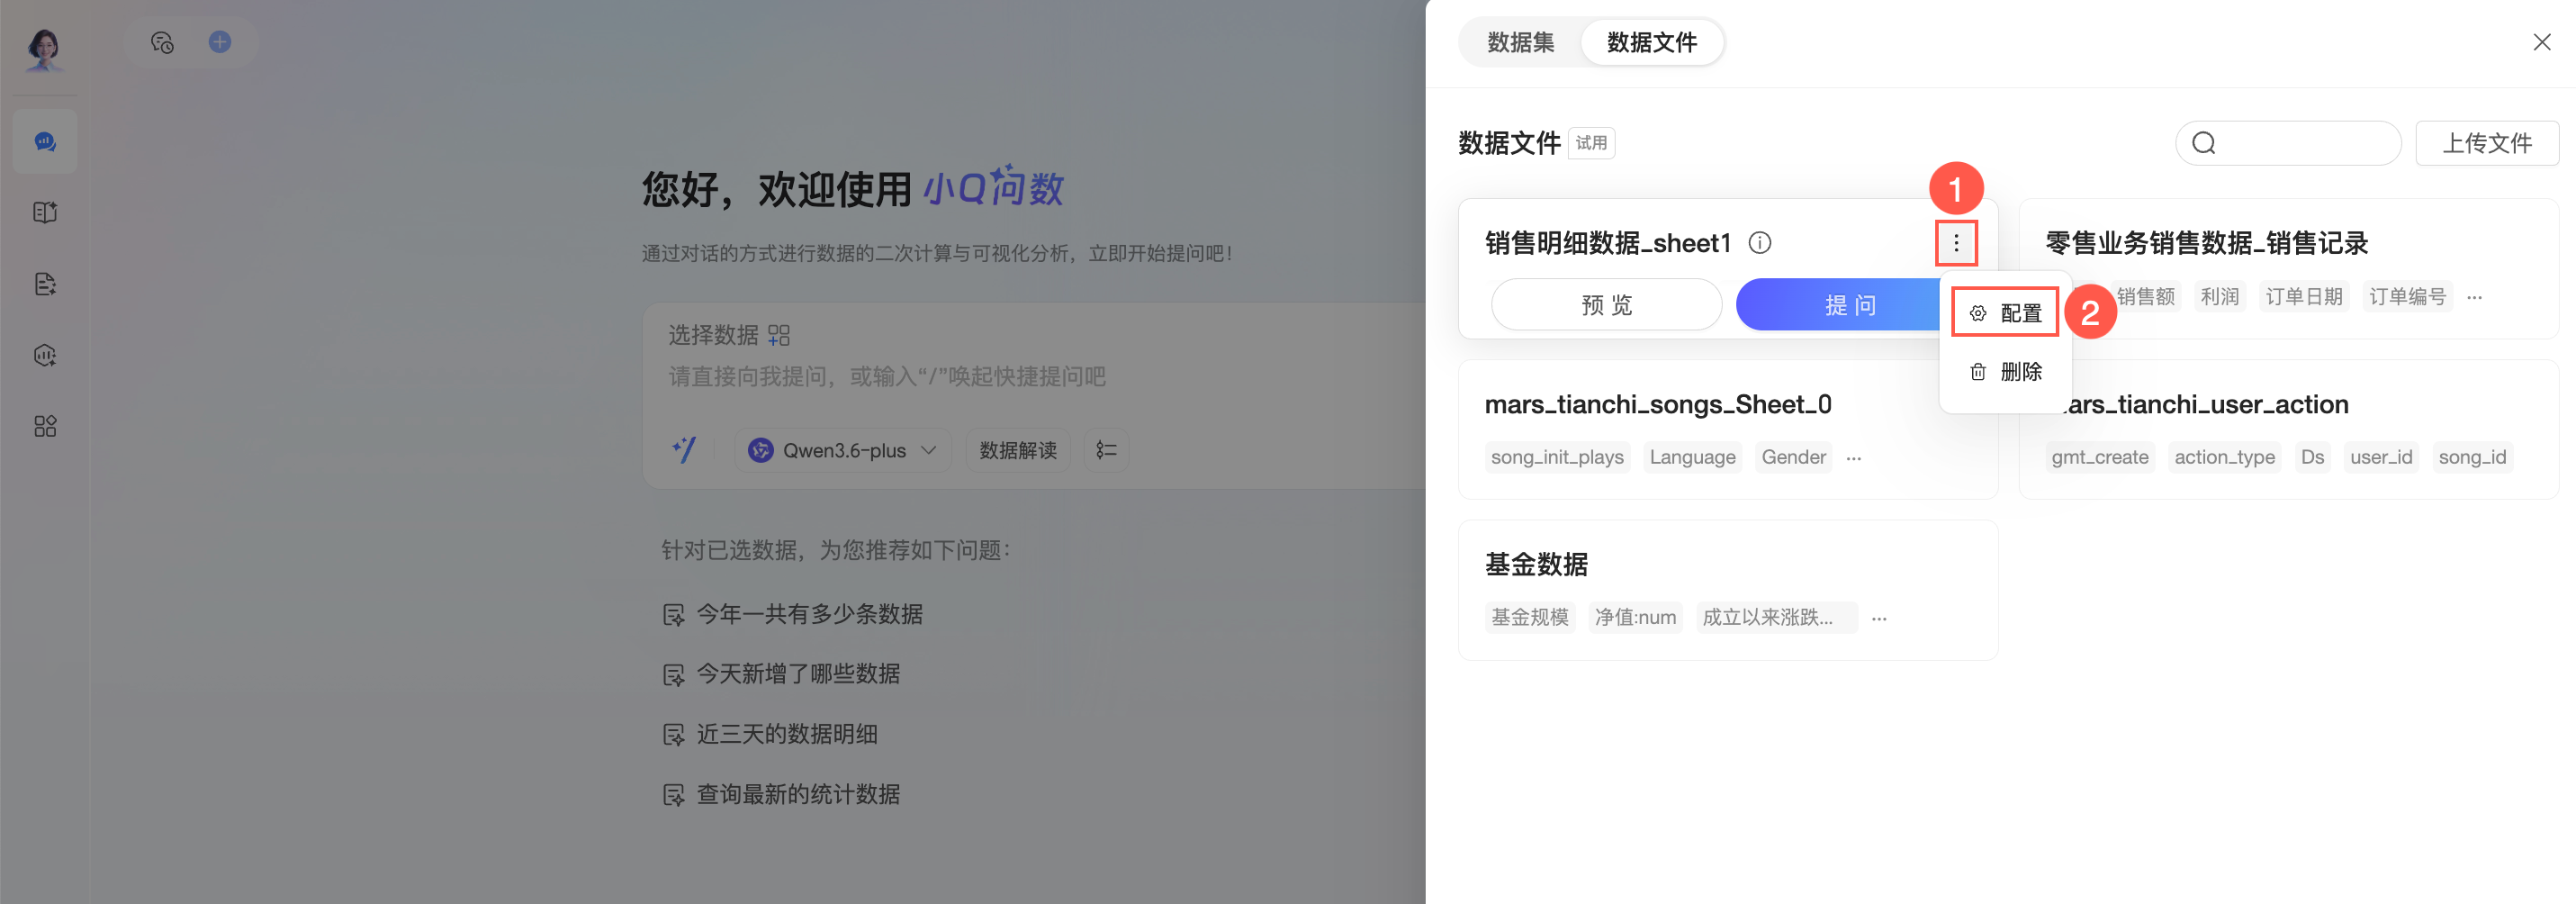Select suggested question 近三天的数据明细
The width and height of the screenshot is (2576, 904).
click(x=770, y=734)
